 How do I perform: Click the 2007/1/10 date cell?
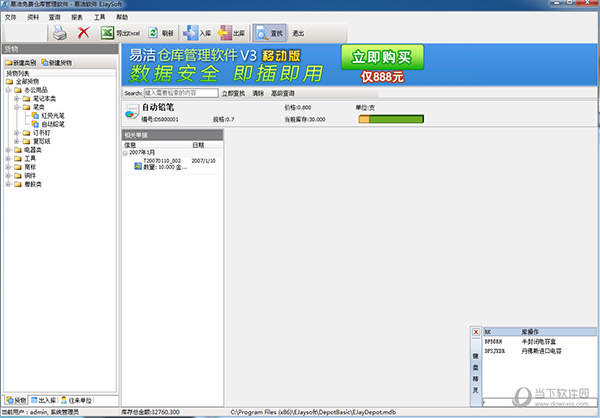204,161
